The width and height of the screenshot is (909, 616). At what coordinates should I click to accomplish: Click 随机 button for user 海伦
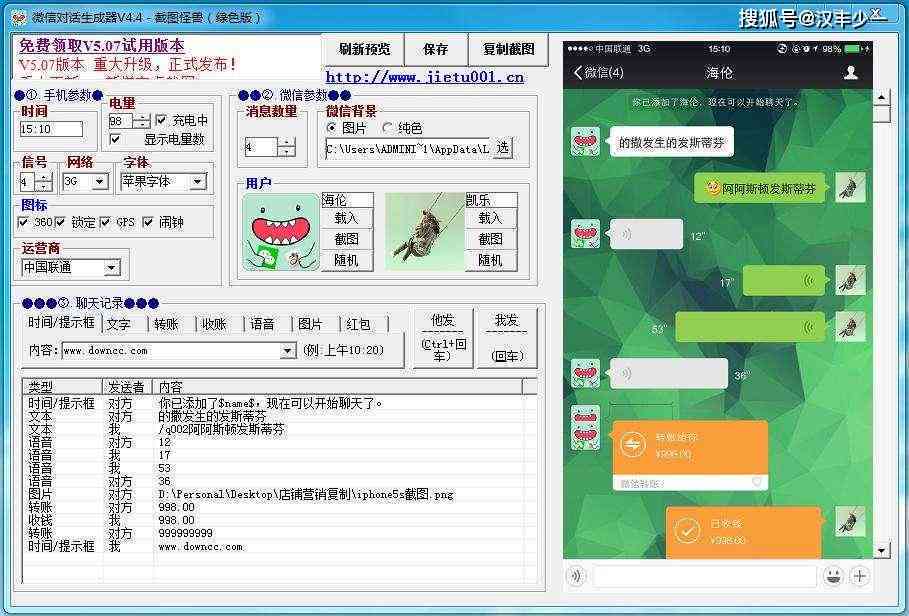[x=346, y=261]
